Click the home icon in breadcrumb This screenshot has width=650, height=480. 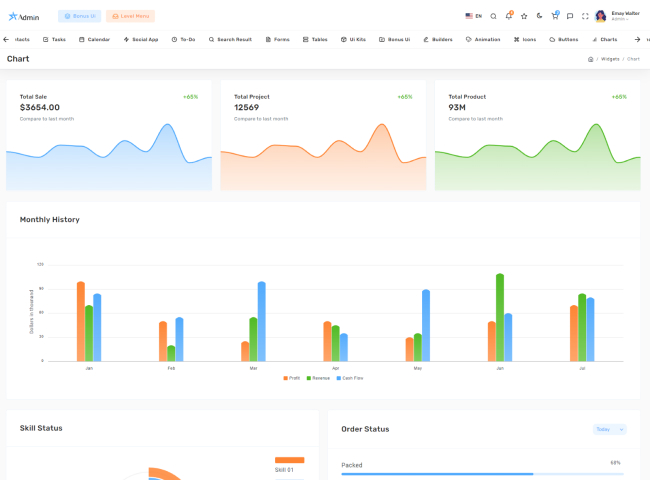(x=591, y=59)
